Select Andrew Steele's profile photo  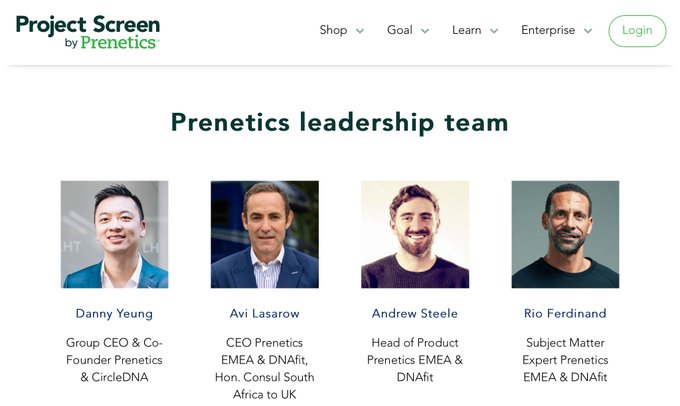click(415, 234)
